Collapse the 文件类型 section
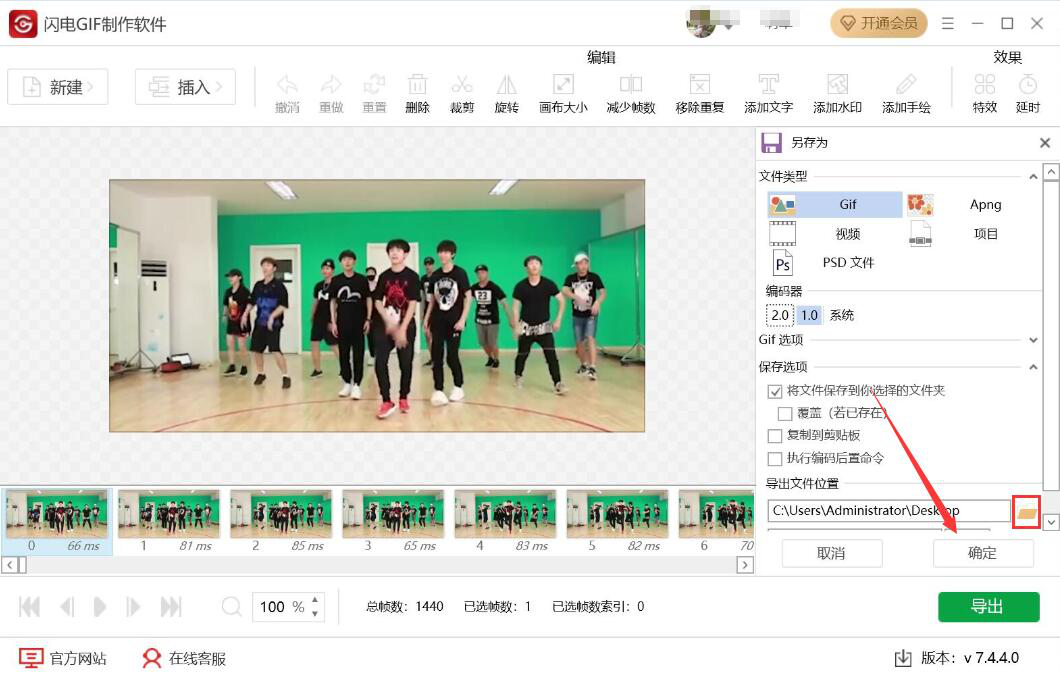Image resolution: width=1060 pixels, height=673 pixels. (1033, 177)
